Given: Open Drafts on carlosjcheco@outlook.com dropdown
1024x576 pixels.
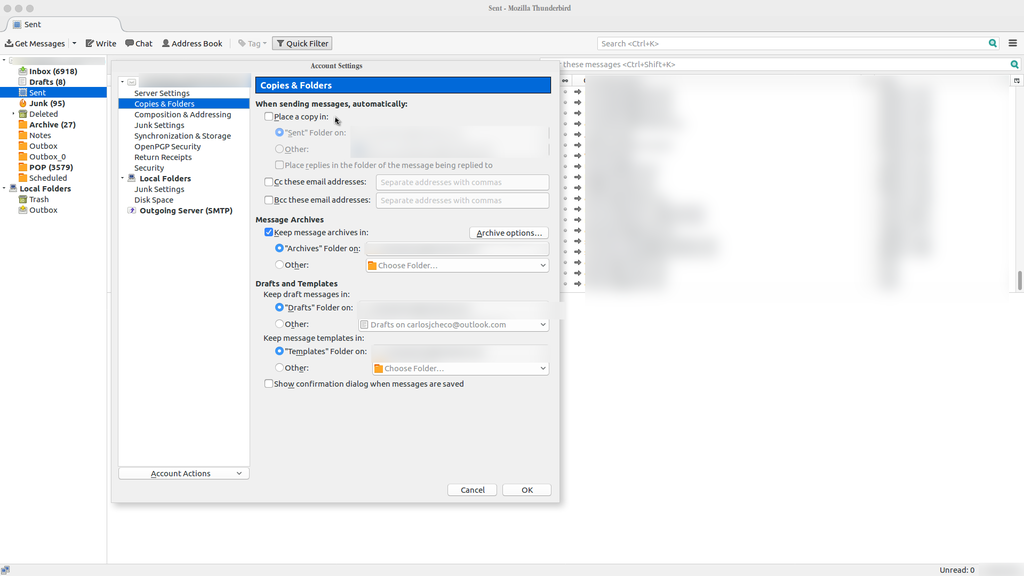Looking at the screenshot, I should (x=453, y=325).
